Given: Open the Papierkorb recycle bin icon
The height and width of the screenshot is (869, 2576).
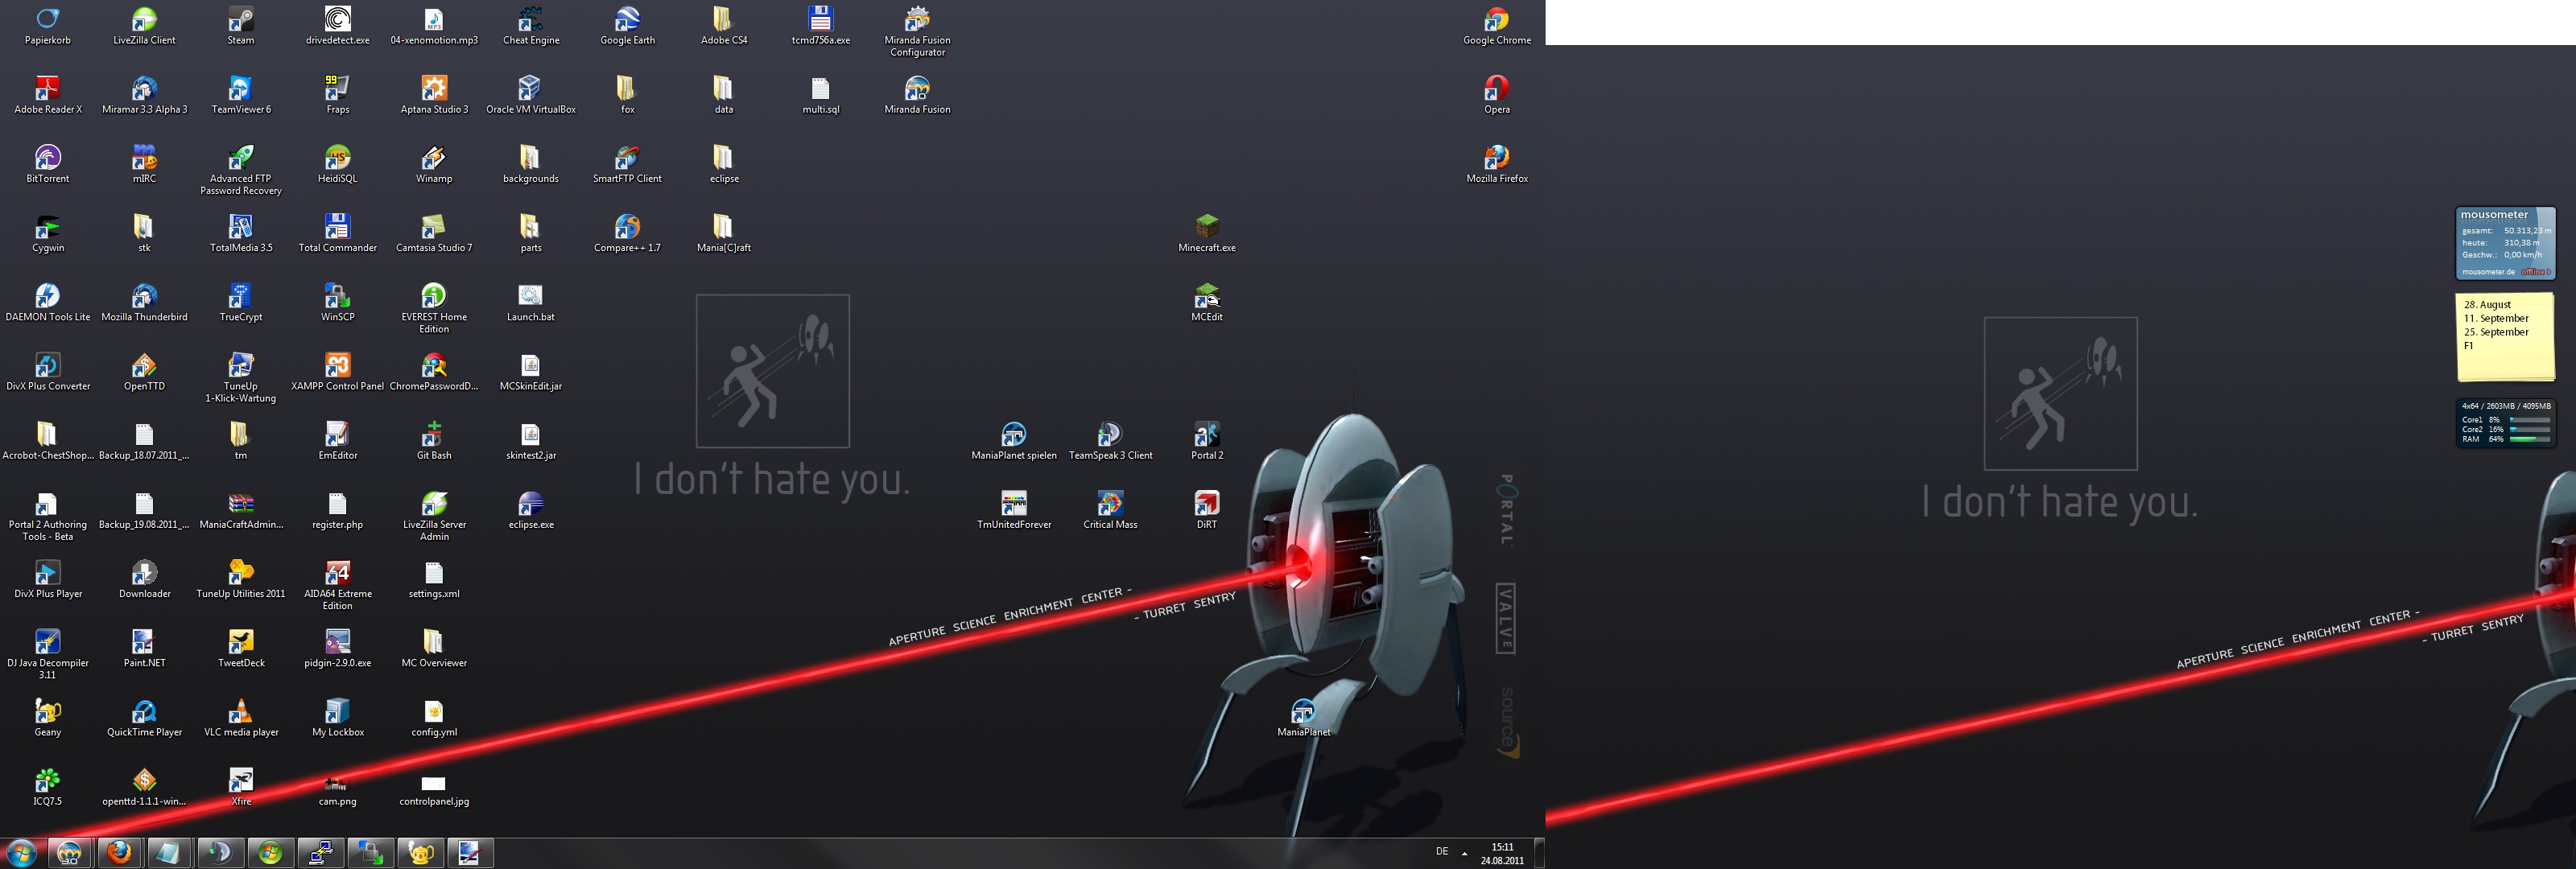Looking at the screenshot, I should [47, 25].
